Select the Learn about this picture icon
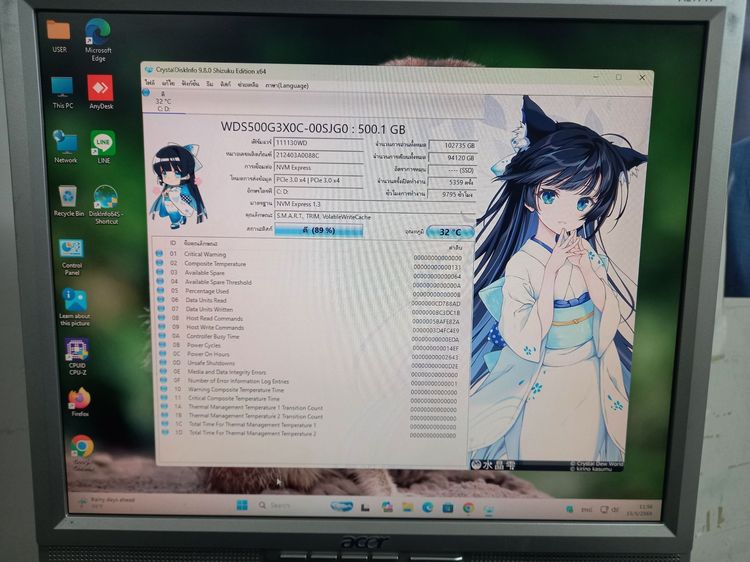This screenshot has width=750, height=562. pos(75,308)
